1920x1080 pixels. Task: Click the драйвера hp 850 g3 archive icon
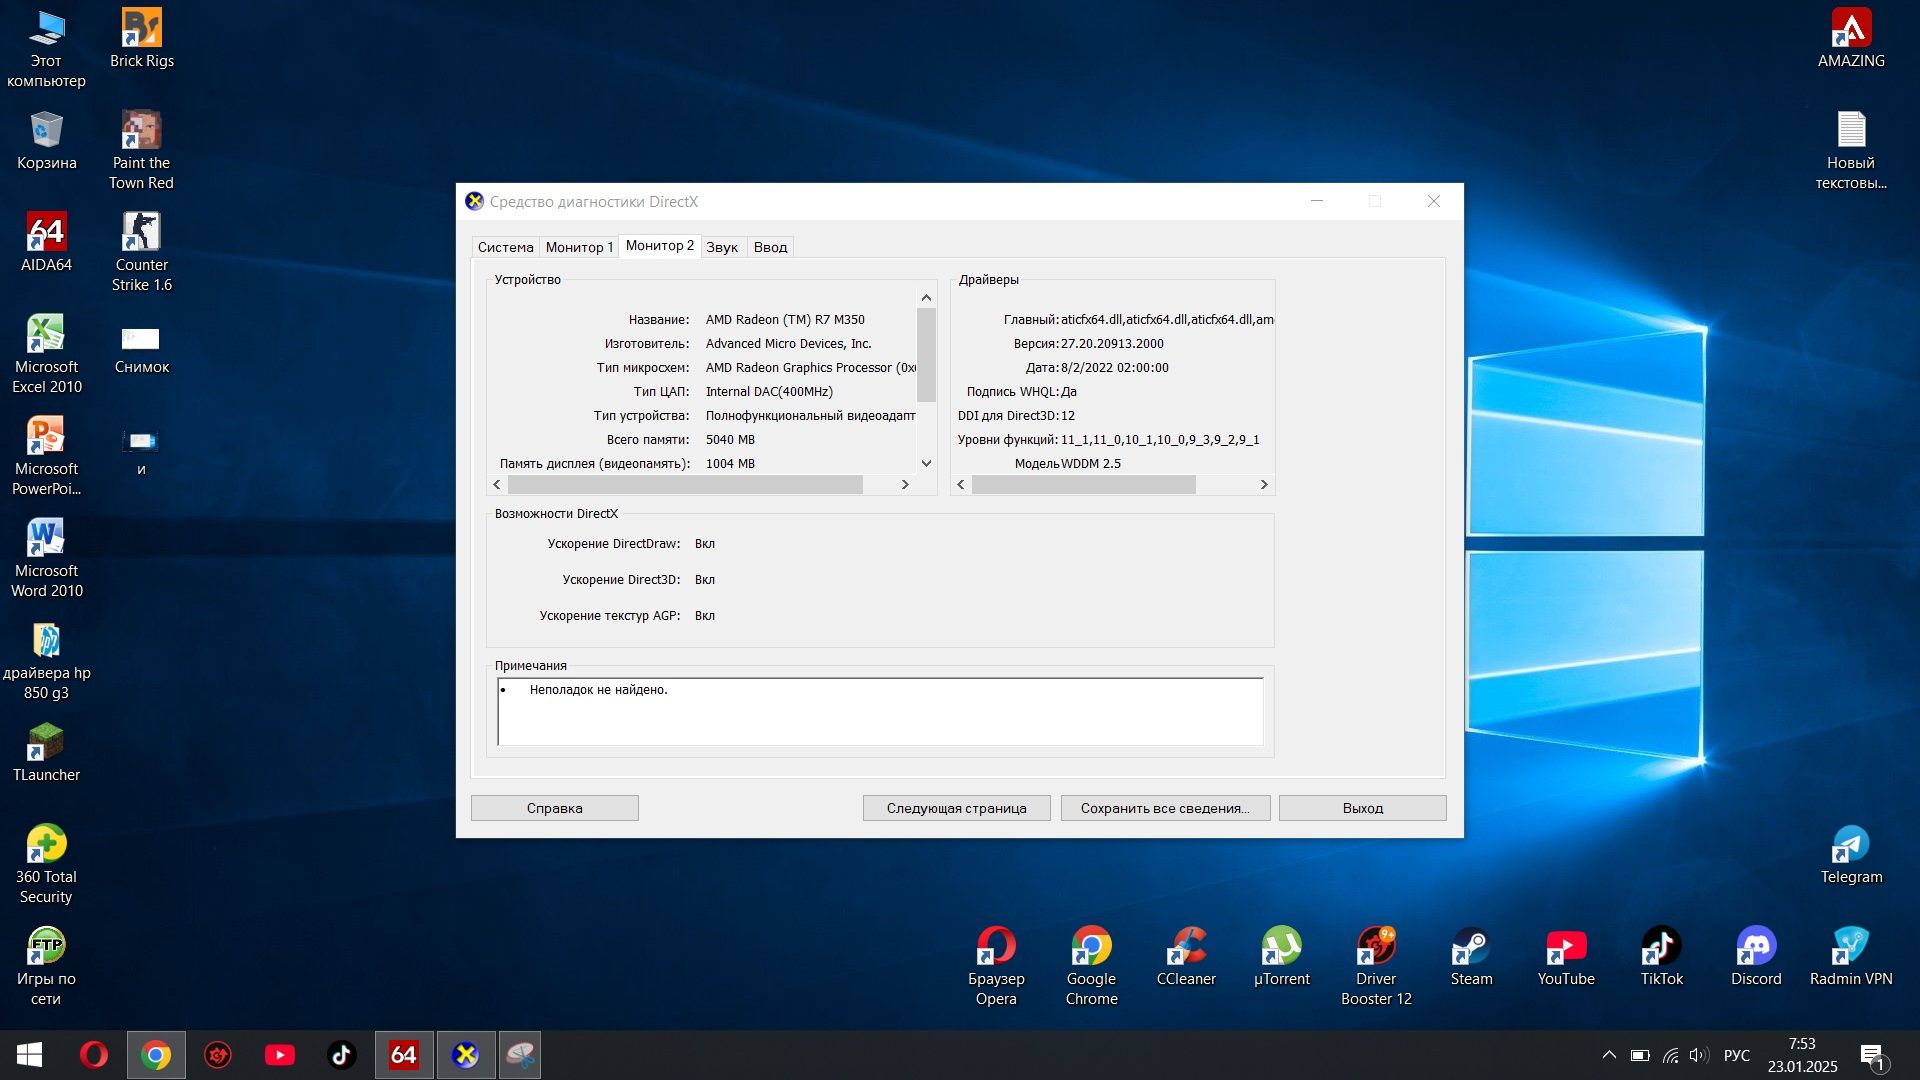[x=46, y=660]
